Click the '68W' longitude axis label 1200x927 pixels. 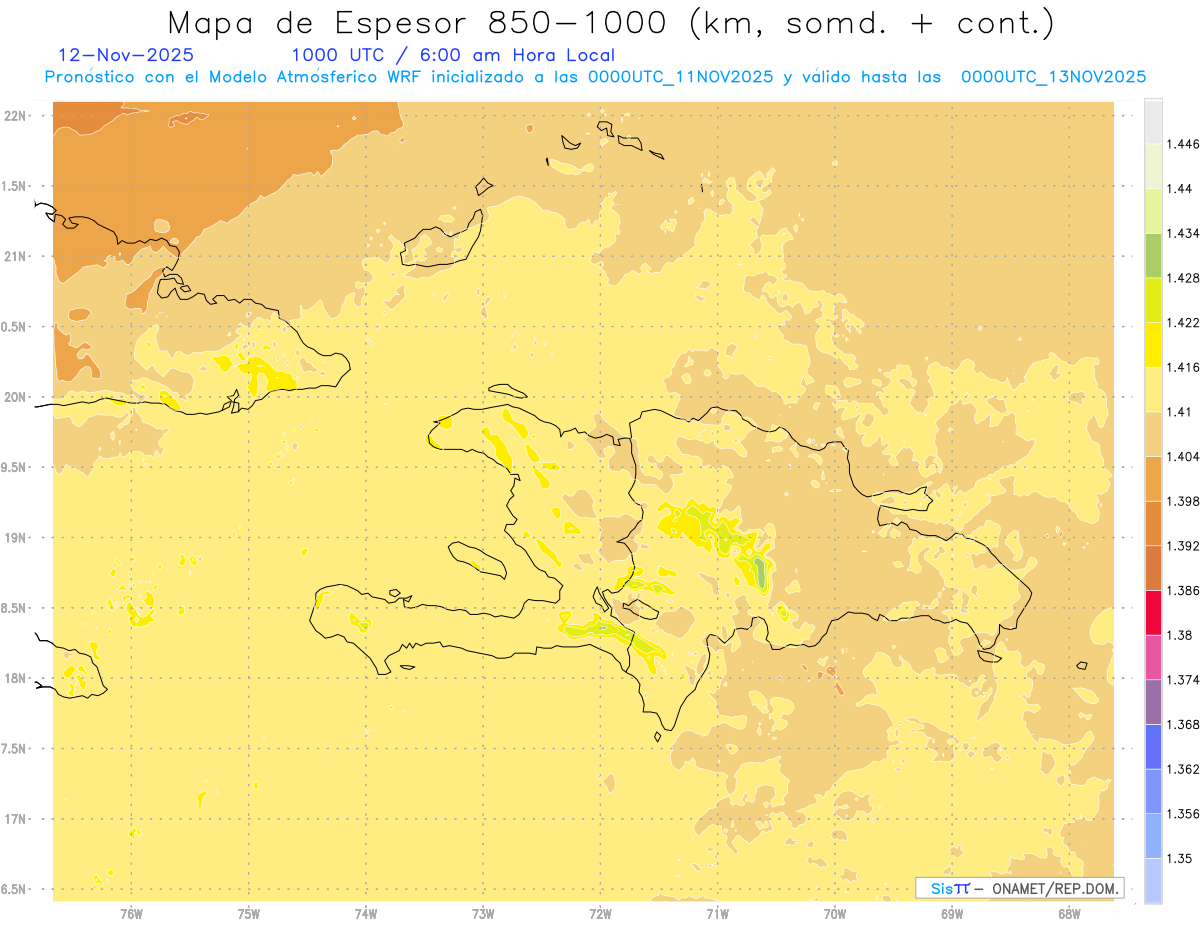coord(1069,913)
